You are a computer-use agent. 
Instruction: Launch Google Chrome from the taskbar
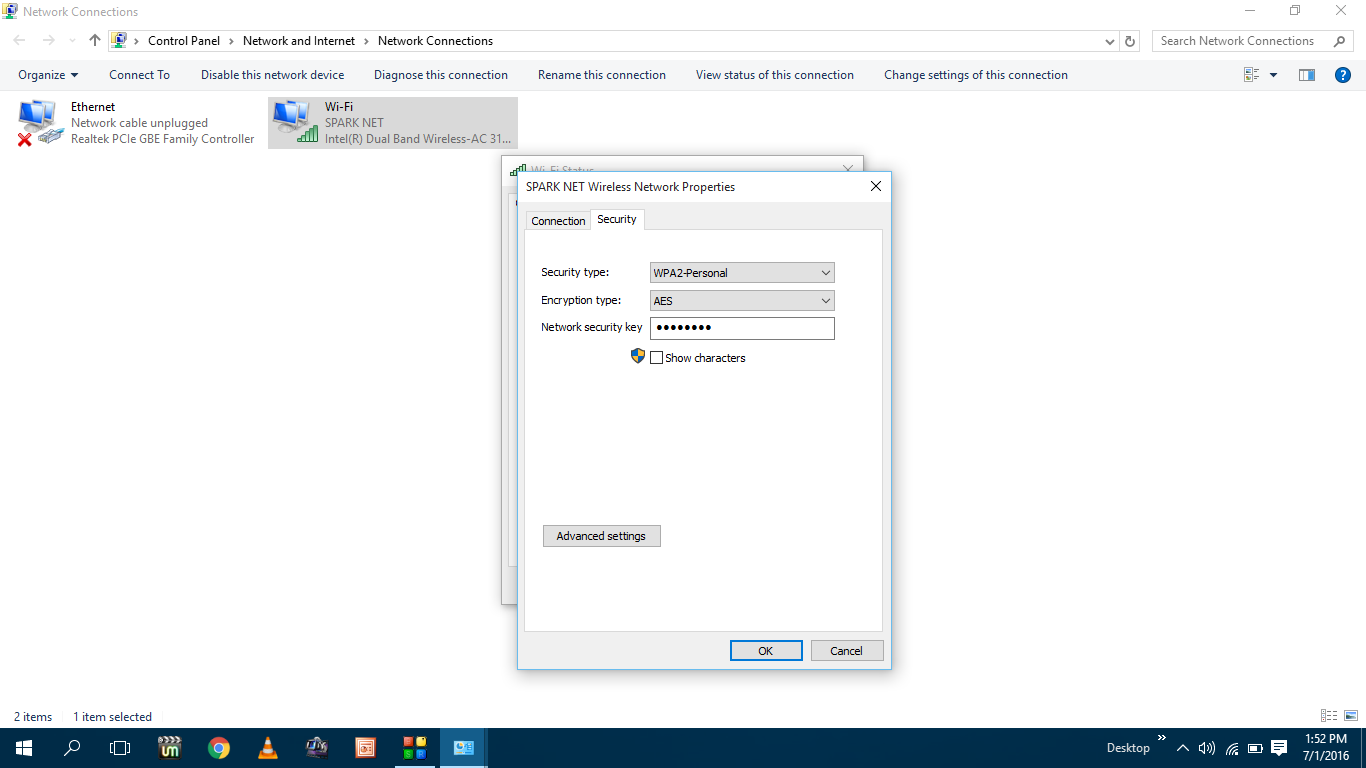219,747
